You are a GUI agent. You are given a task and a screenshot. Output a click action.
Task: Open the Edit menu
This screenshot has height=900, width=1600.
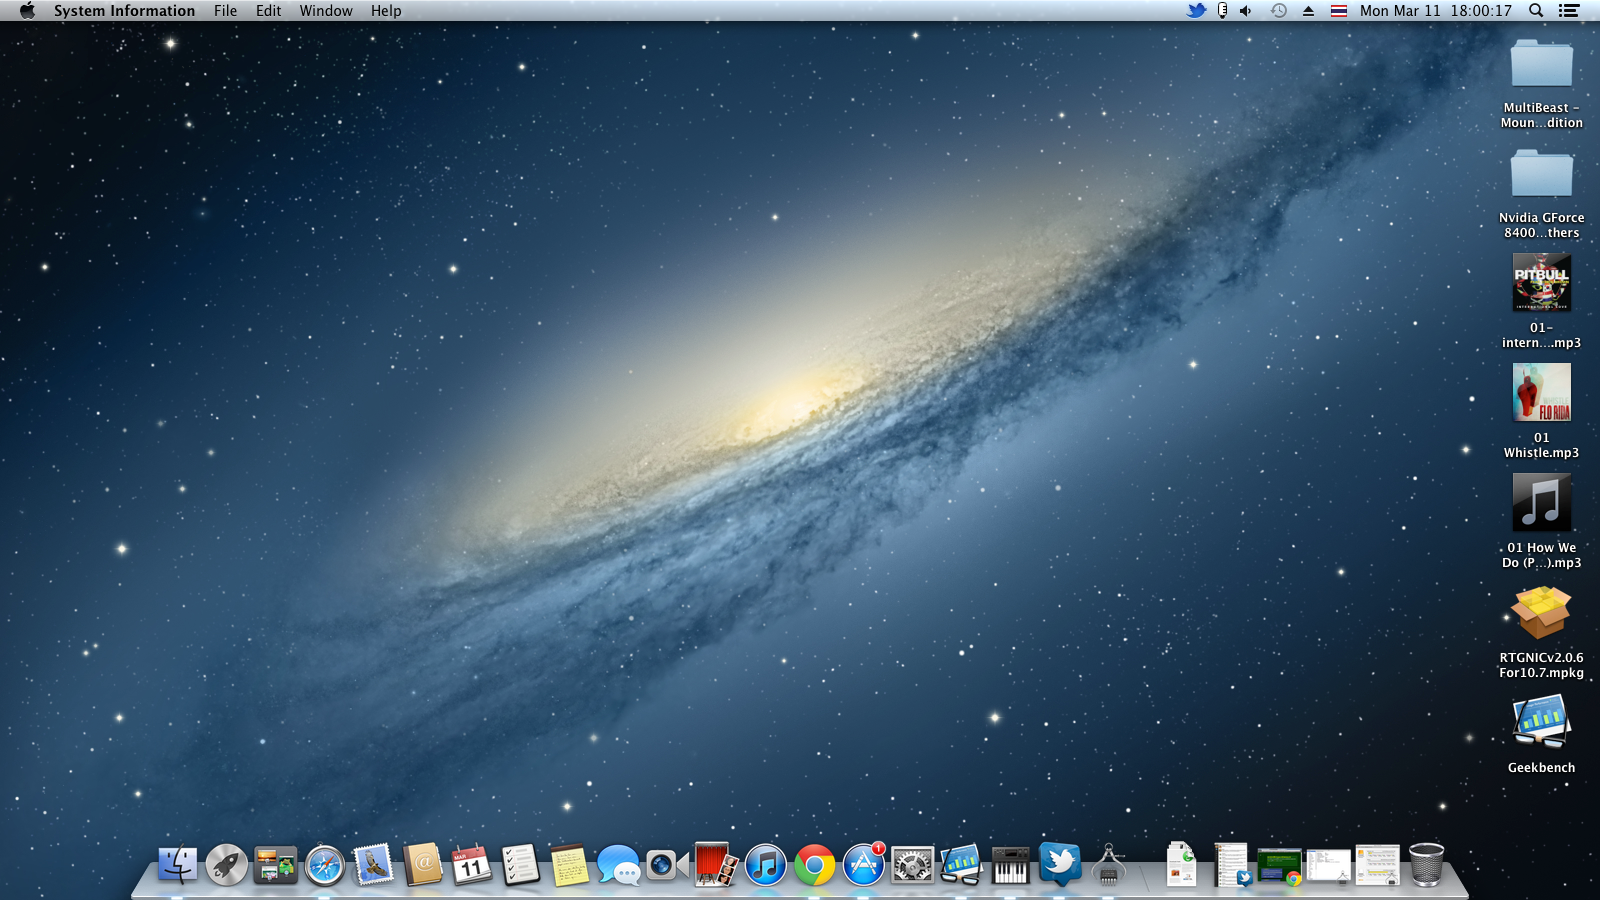tap(268, 11)
